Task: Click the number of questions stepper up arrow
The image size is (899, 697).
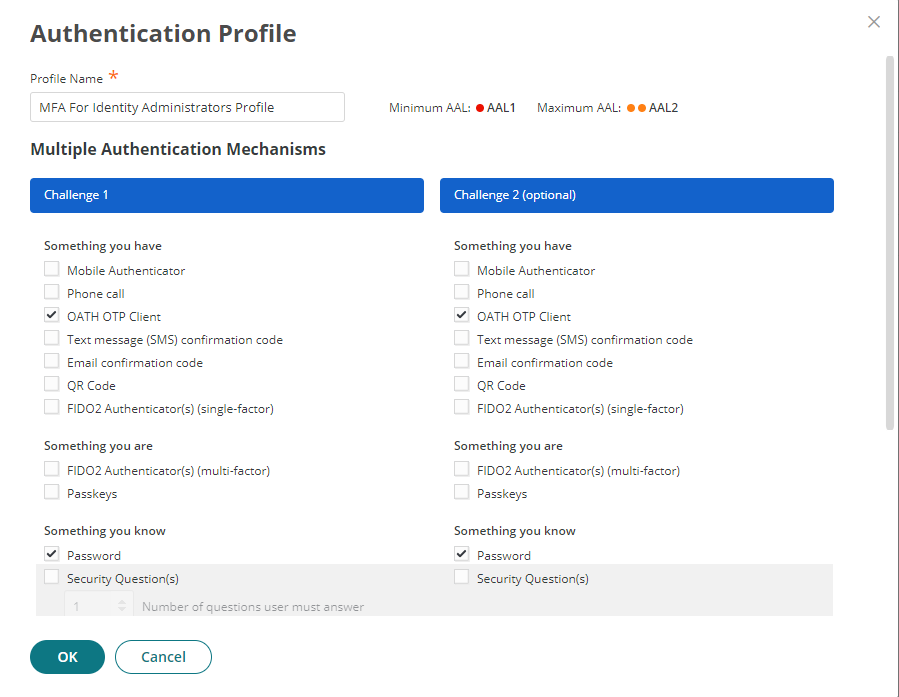Action: point(122,600)
